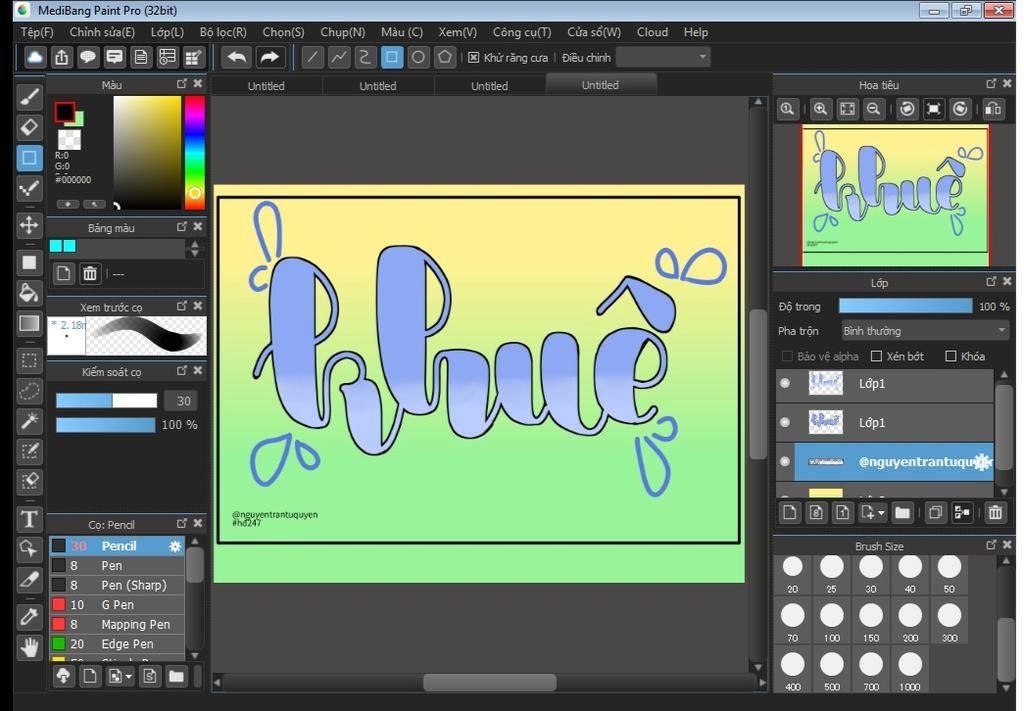
Task: Select the Pen (Sharp) brush
Action: (118, 585)
